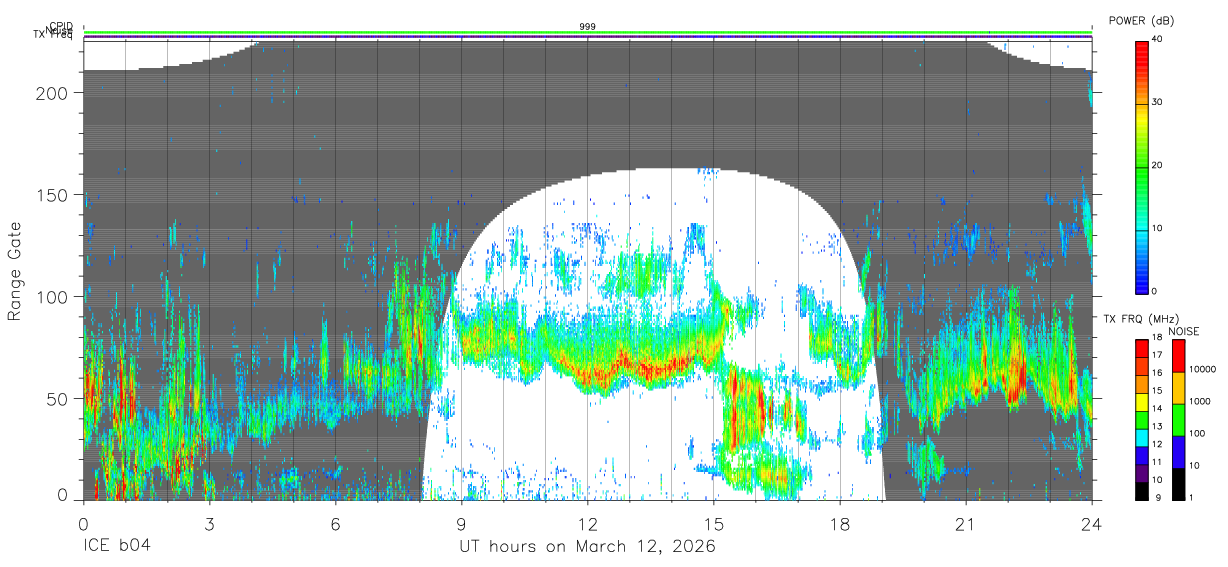1228x567 pixels.
Task: Click the '15' UT hour tick label
Action: pyautogui.click(x=714, y=523)
